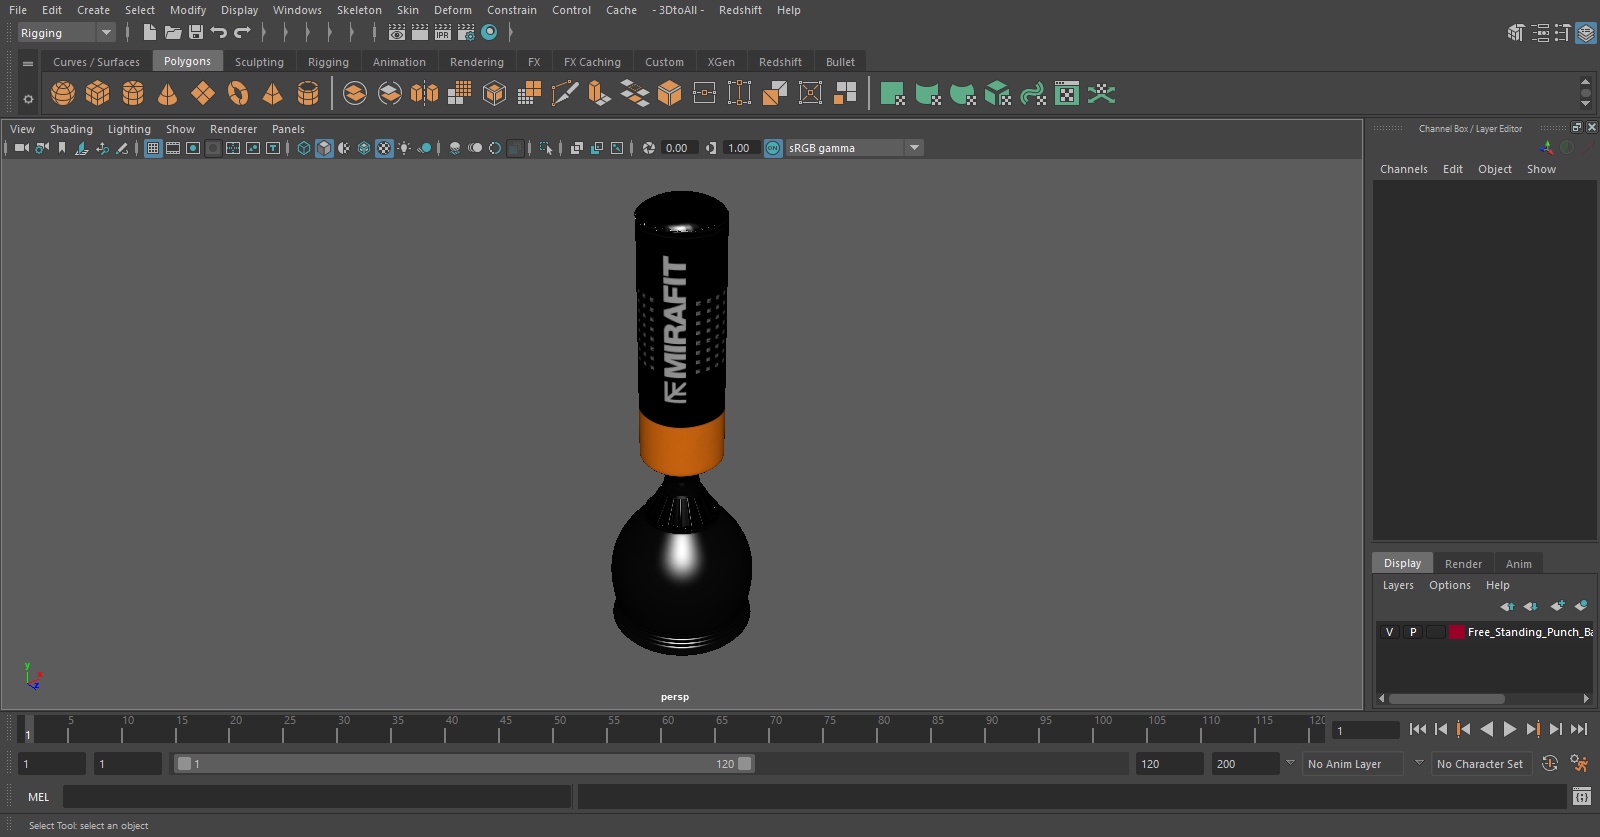
Task: Open the viewport Shading menu
Action: 71,129
